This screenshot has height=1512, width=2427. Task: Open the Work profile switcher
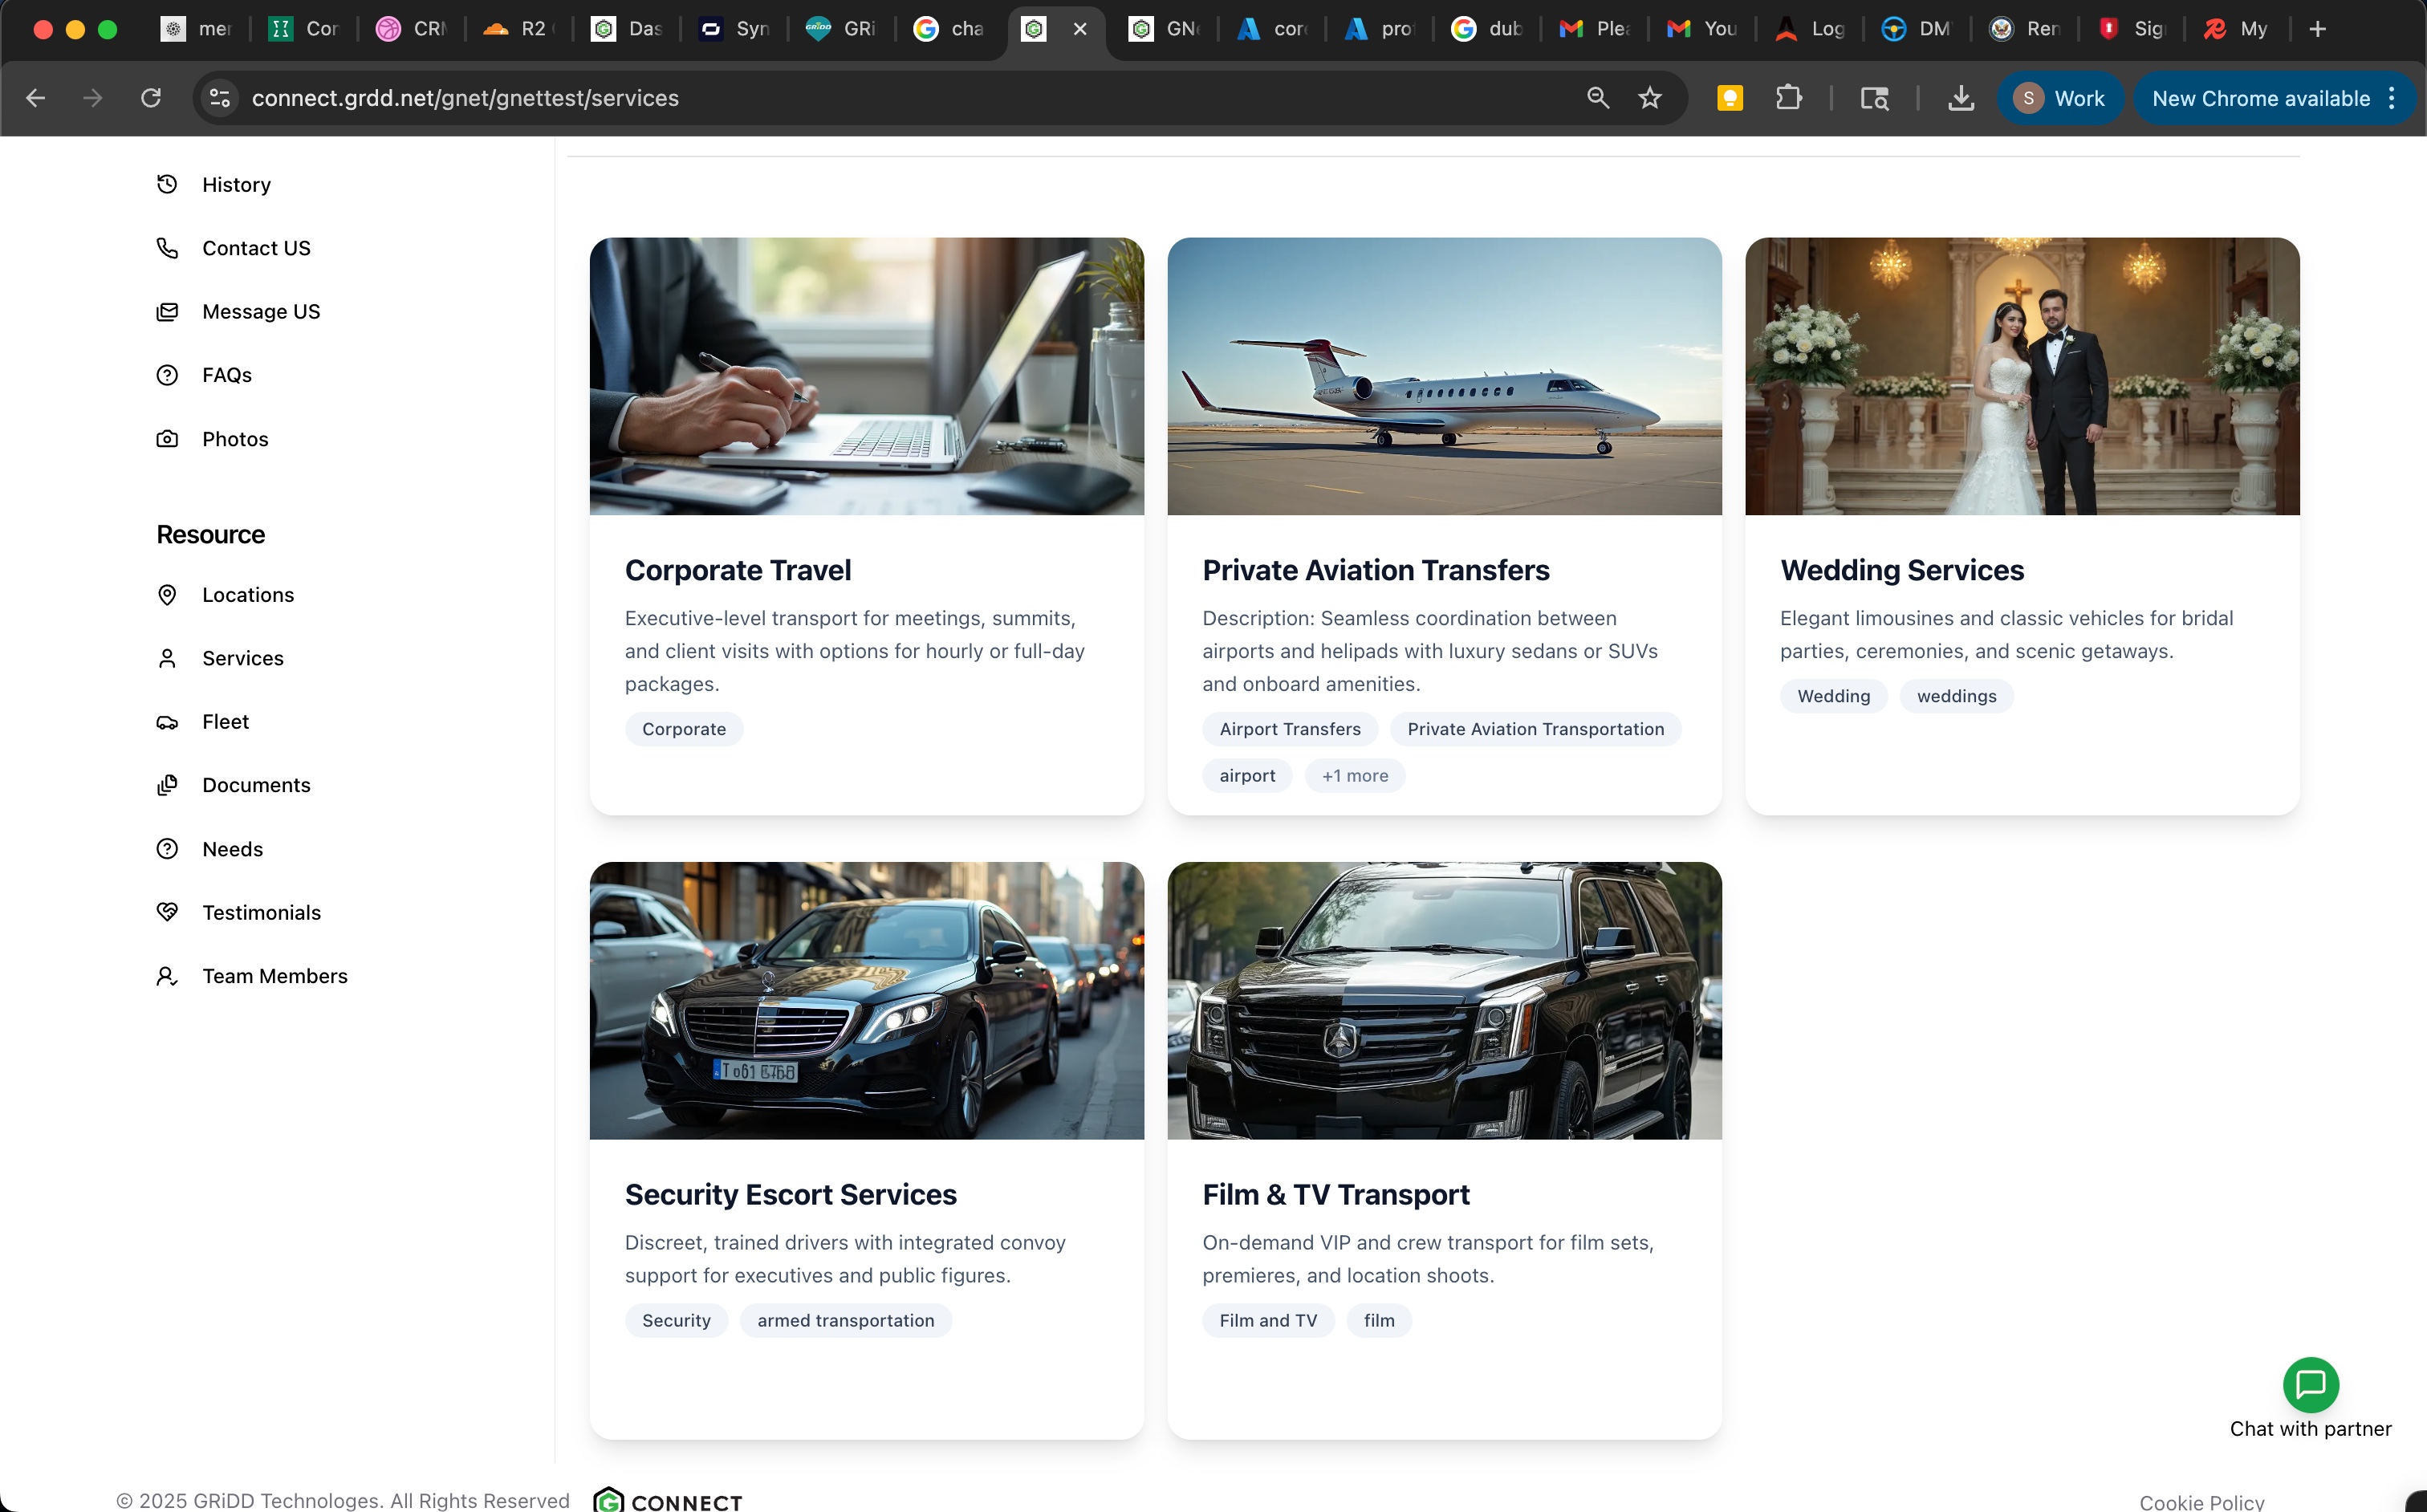(x=2061, y=98)
